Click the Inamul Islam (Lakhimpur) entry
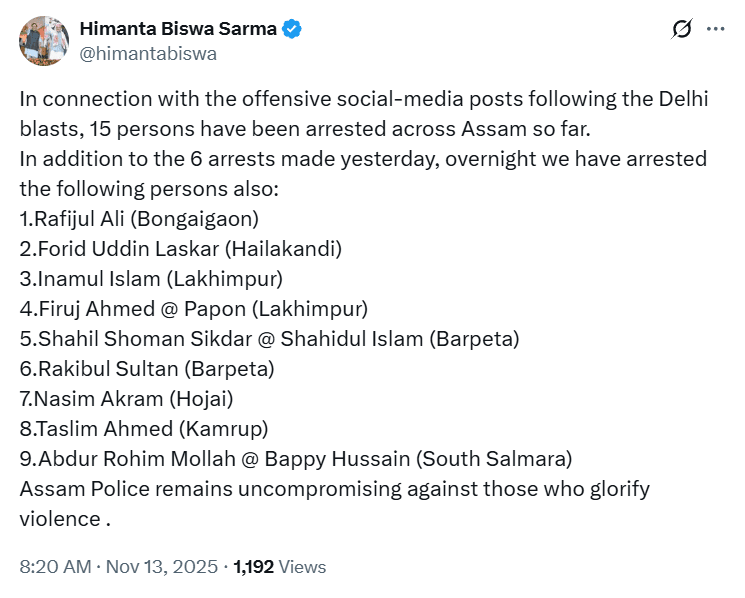This screenshot has height=598, width=745. (151, 278)
